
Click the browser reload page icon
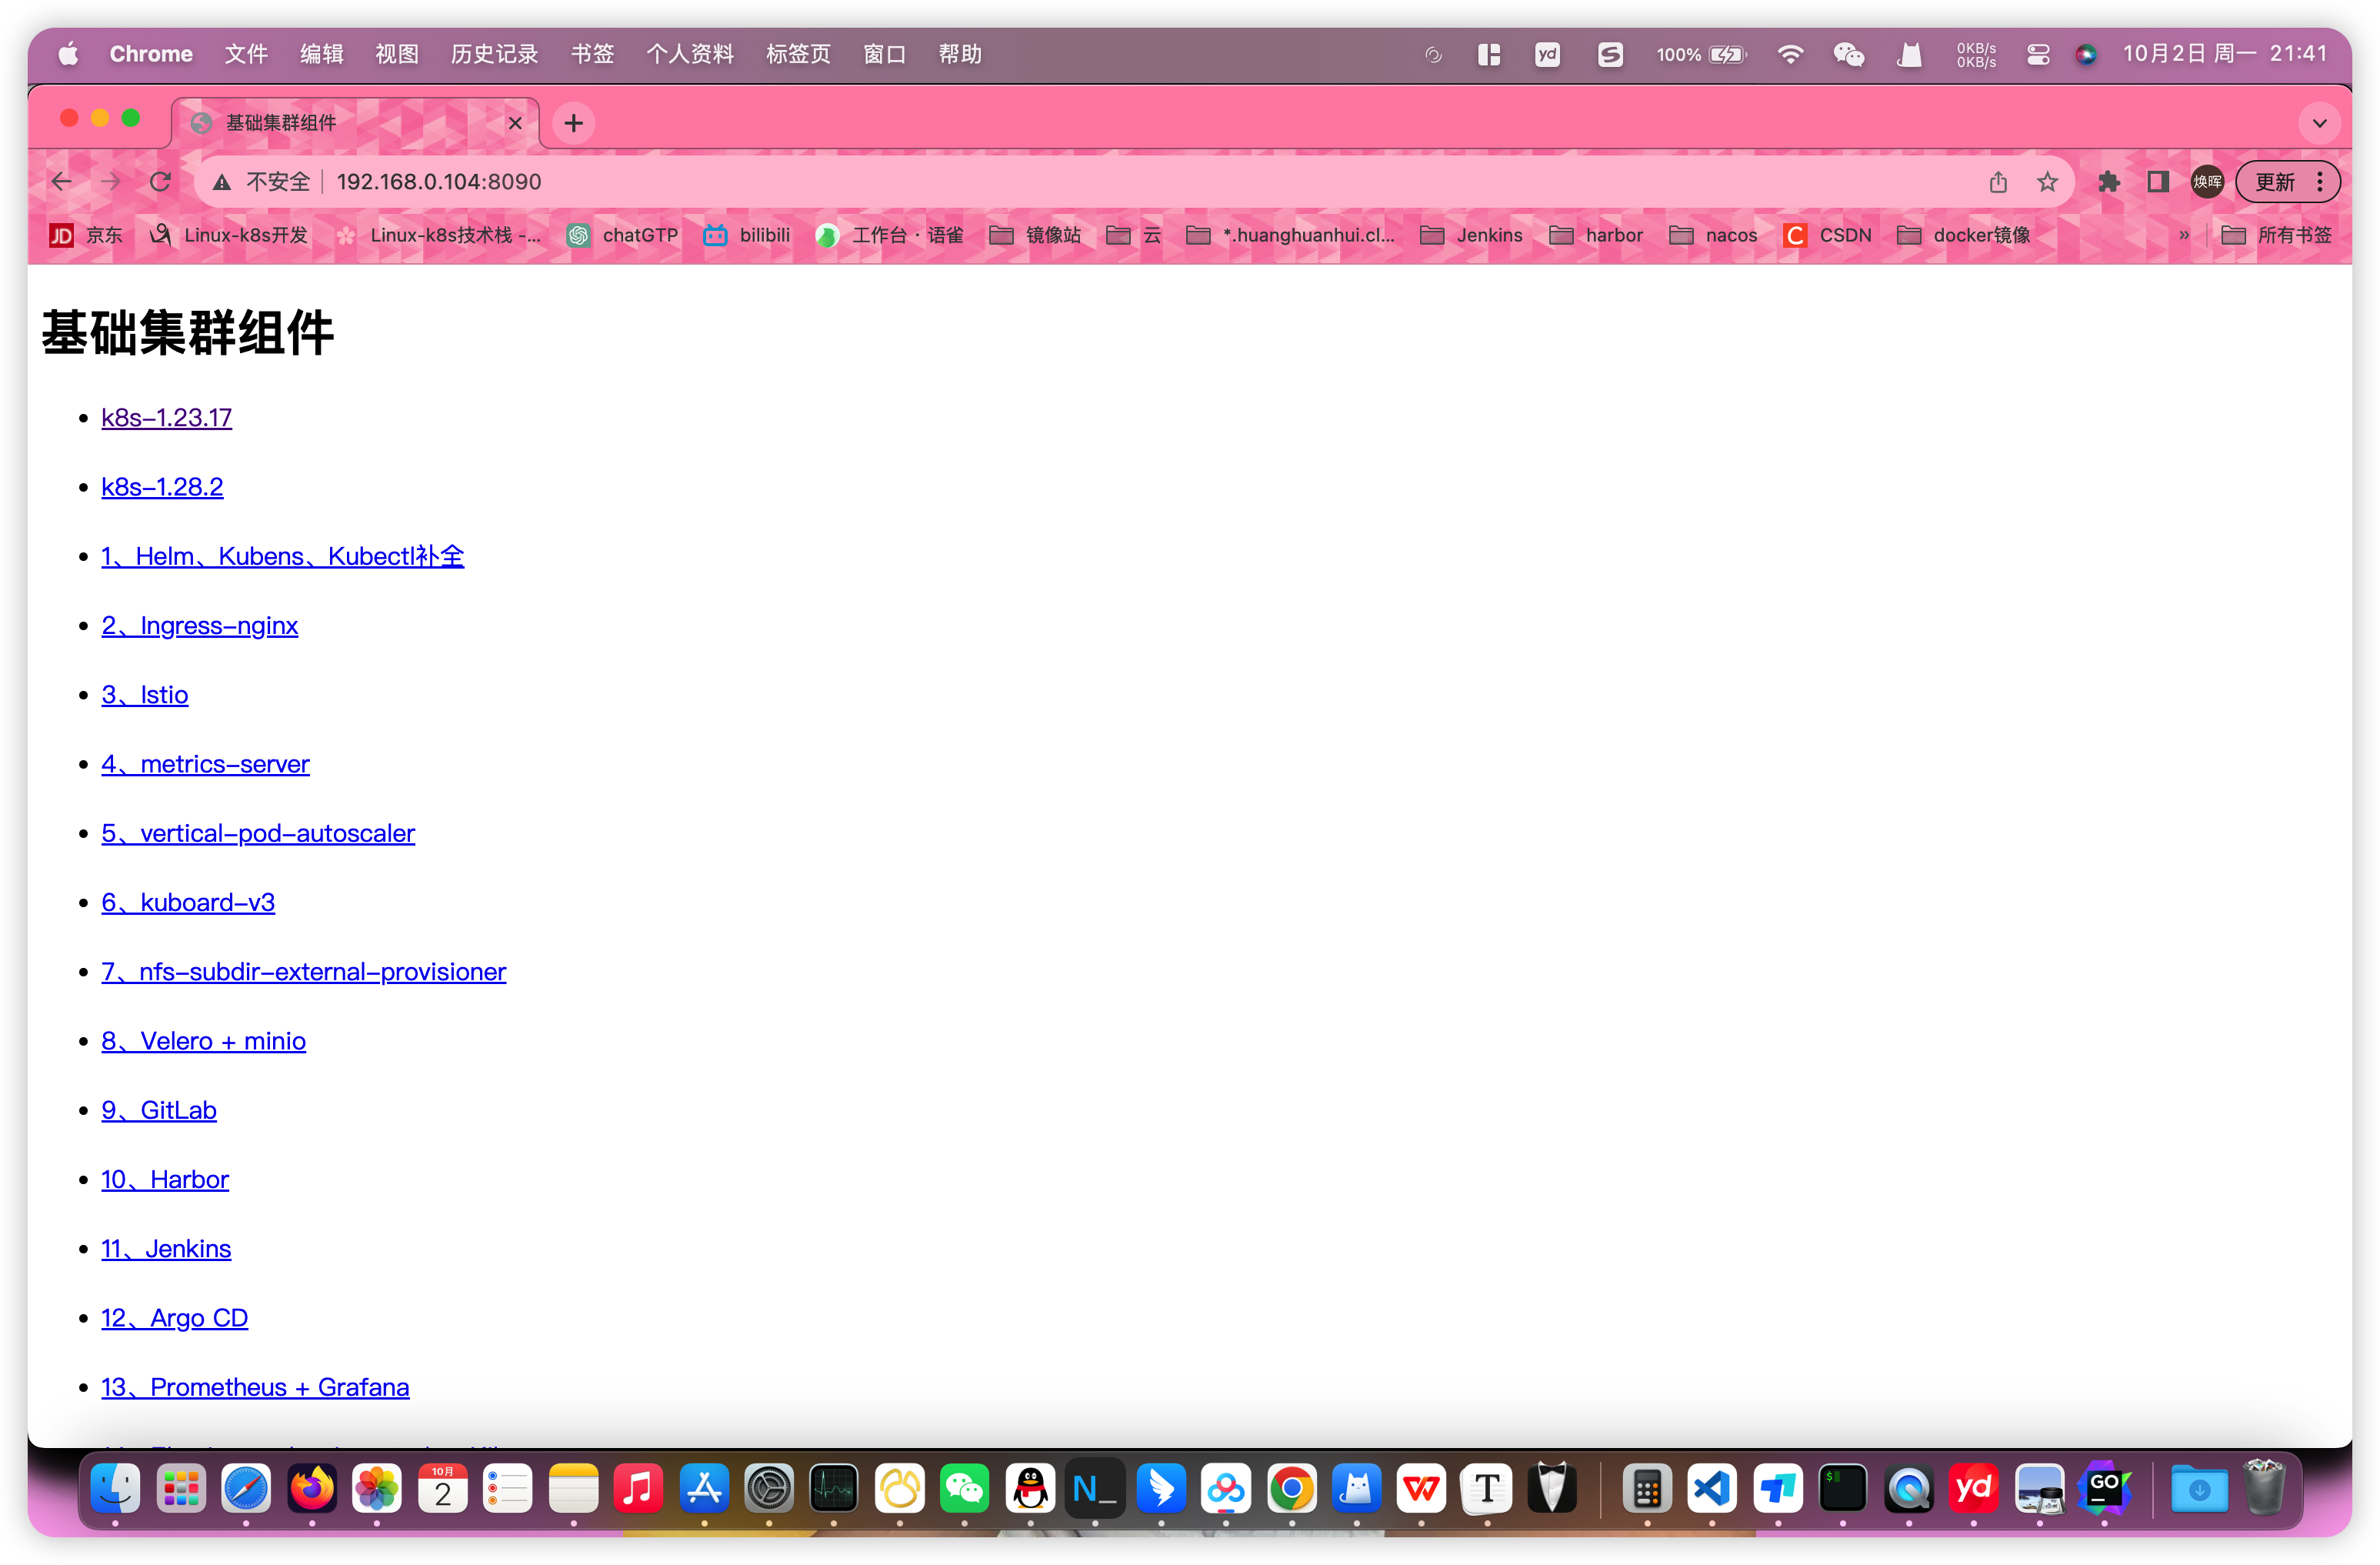(x=160, y=182)
